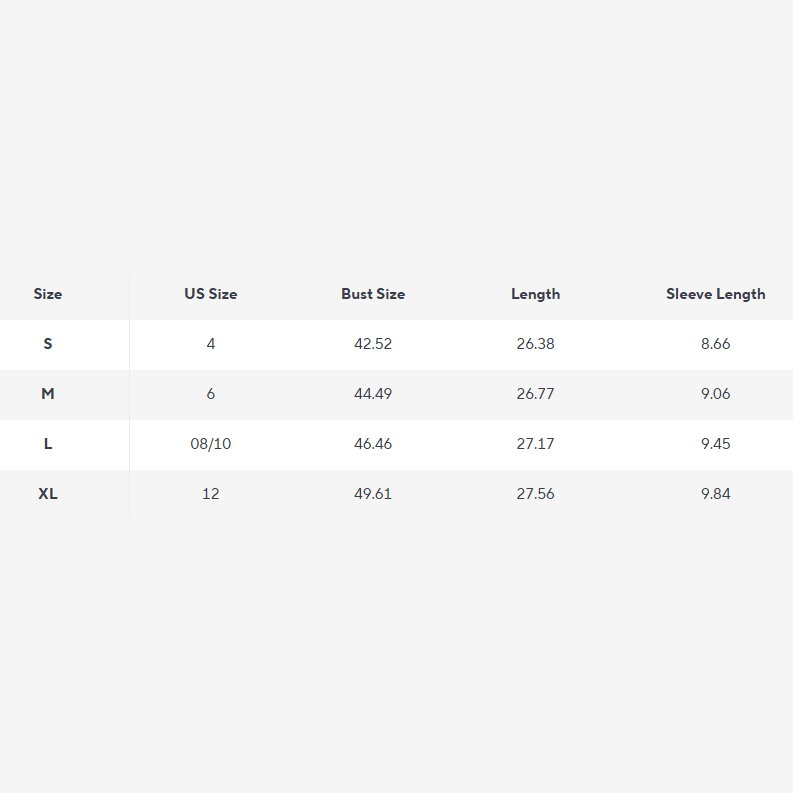The image size is (793, 793).
Task: Click the Sleeve Length header
Action: click(715, 294)
